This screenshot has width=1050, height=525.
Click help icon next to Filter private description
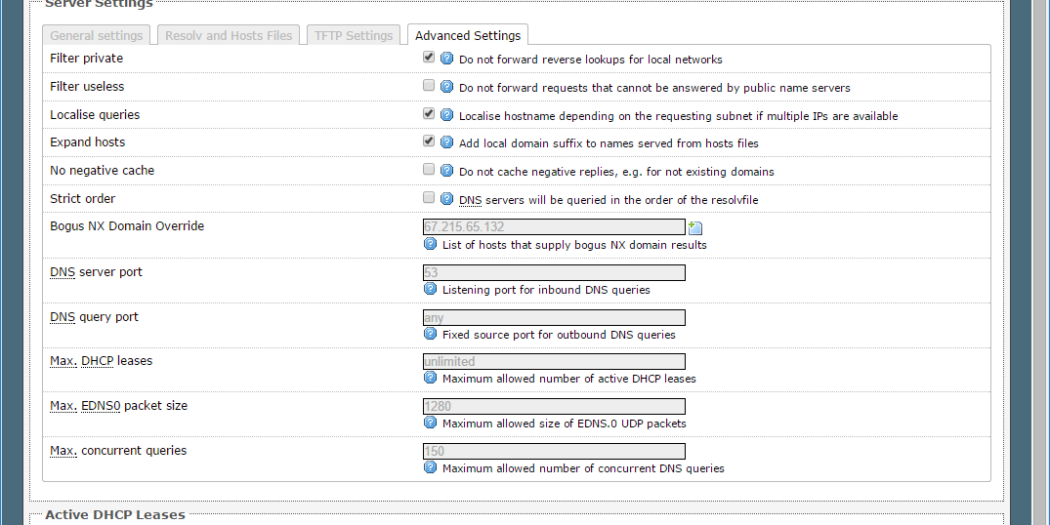click(447, 59)
